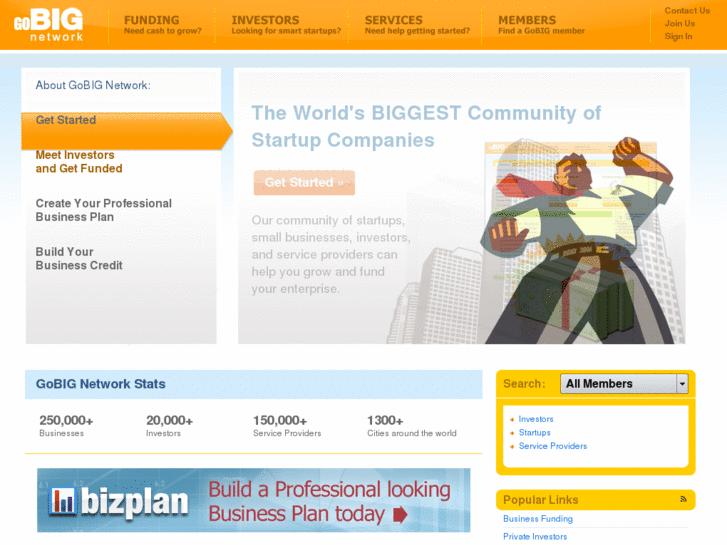Follow the Business Funding popular link
The image size is (727, 545).
tap(538, 519)
